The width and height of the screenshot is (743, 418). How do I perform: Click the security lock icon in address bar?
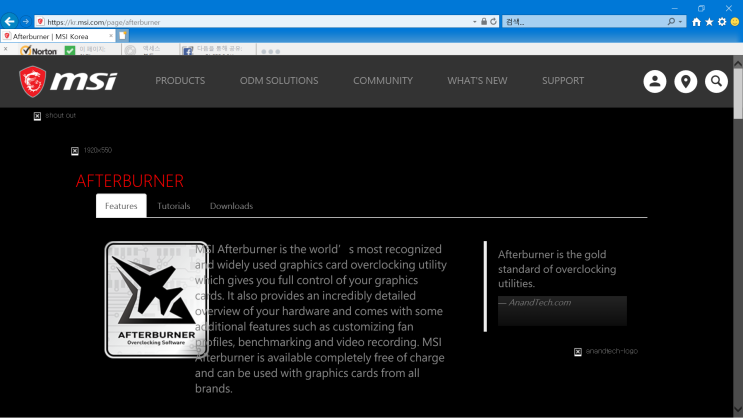point(484,22)
